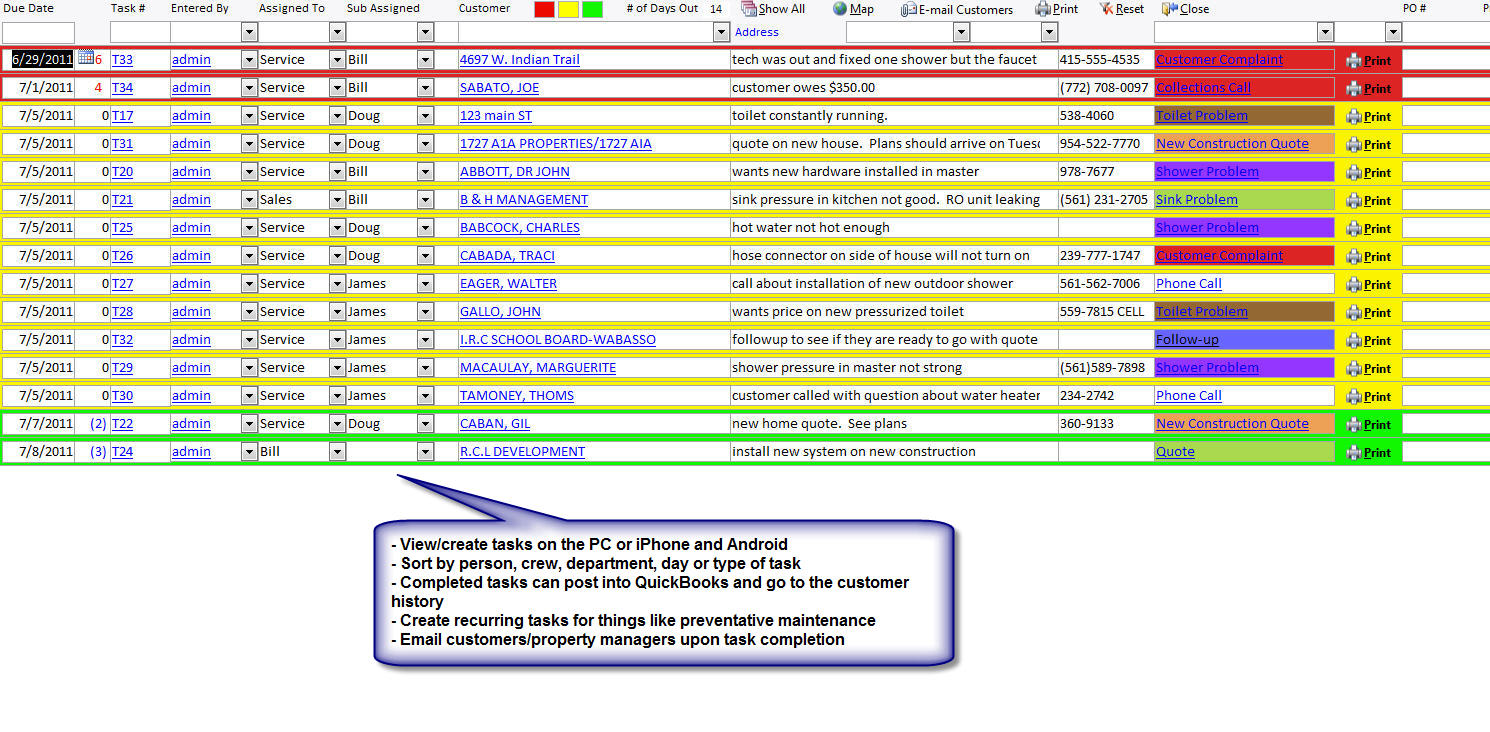Print task T24 using row printer icon
The image size is (1490, 732).
point(1354,452)
